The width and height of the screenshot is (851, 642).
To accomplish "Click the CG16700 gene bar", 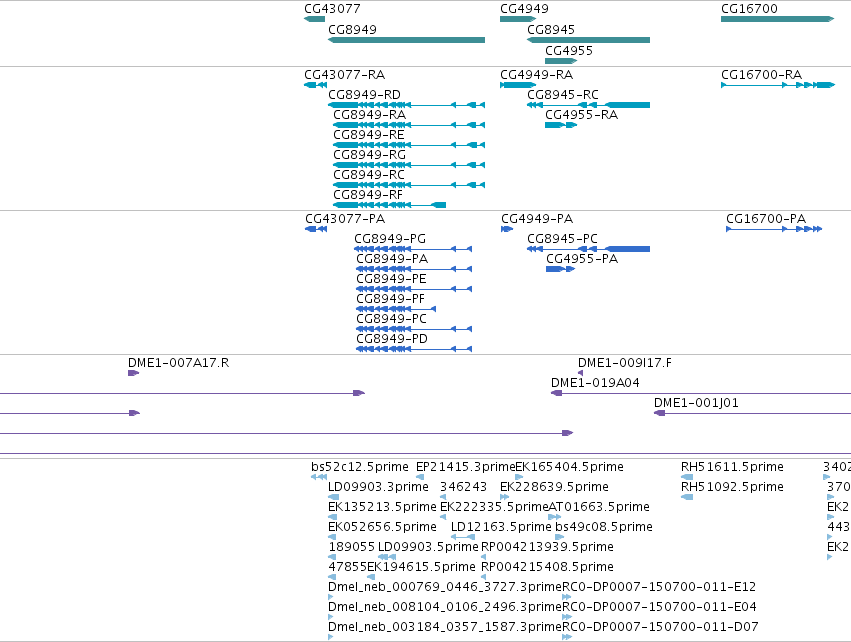I will pyautogui.click(x=778, y=19).
